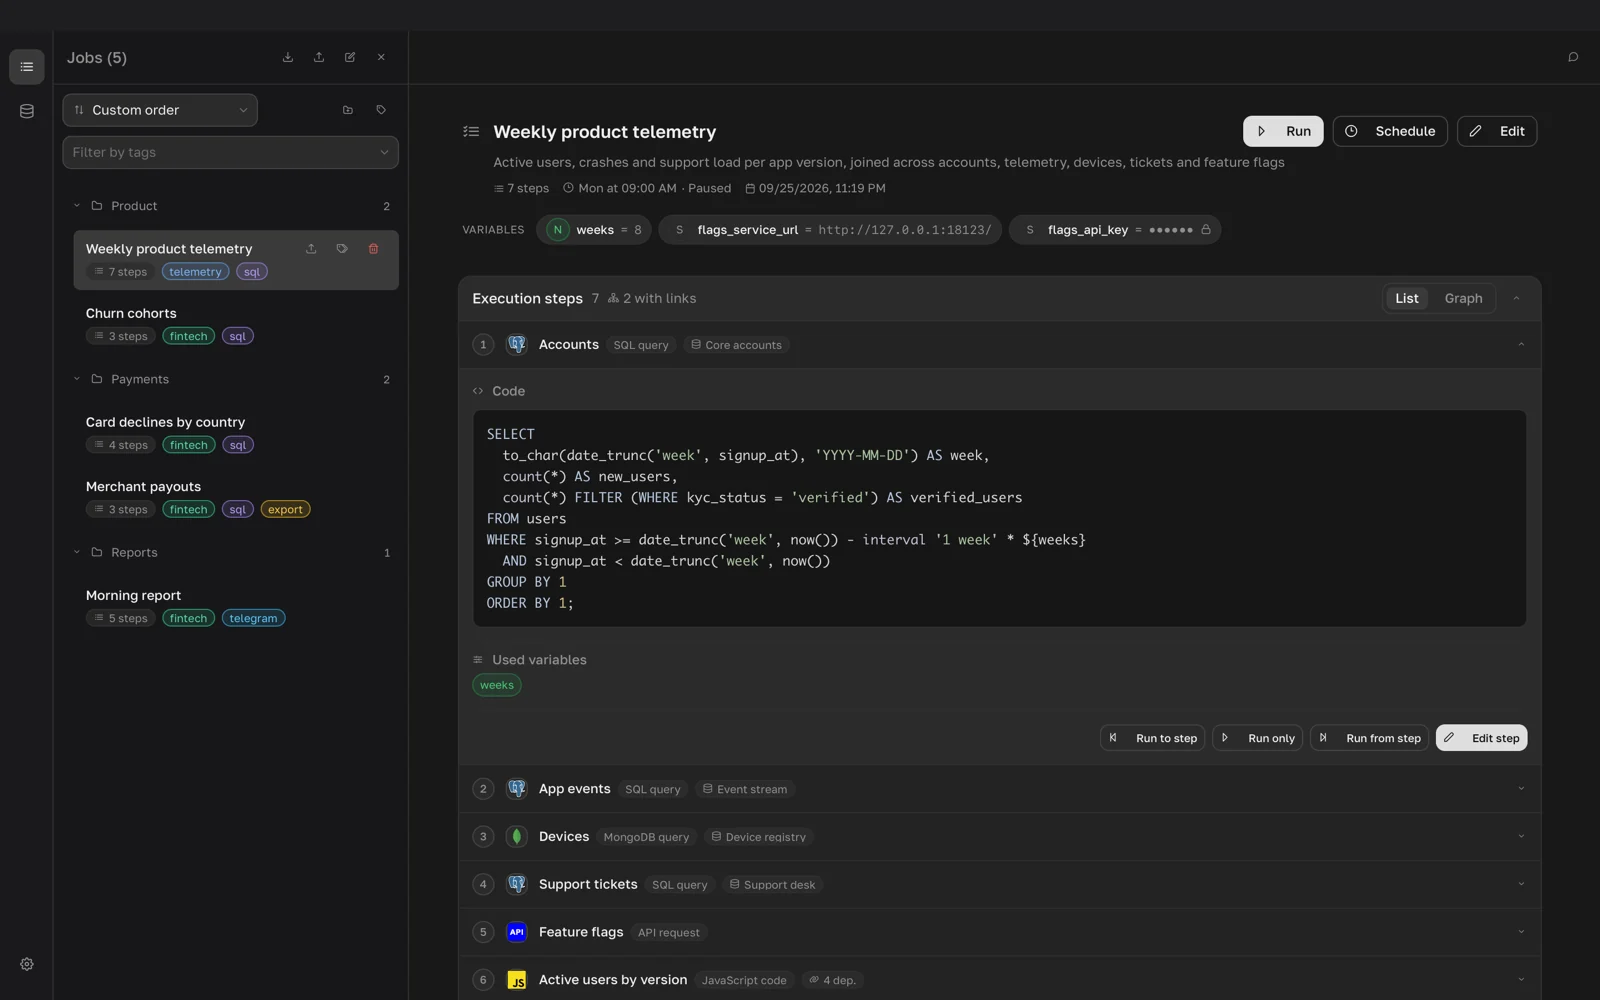Click the Core accounts connection badge
Viewport: 1600px width, 1000px height.
(737, 345)
